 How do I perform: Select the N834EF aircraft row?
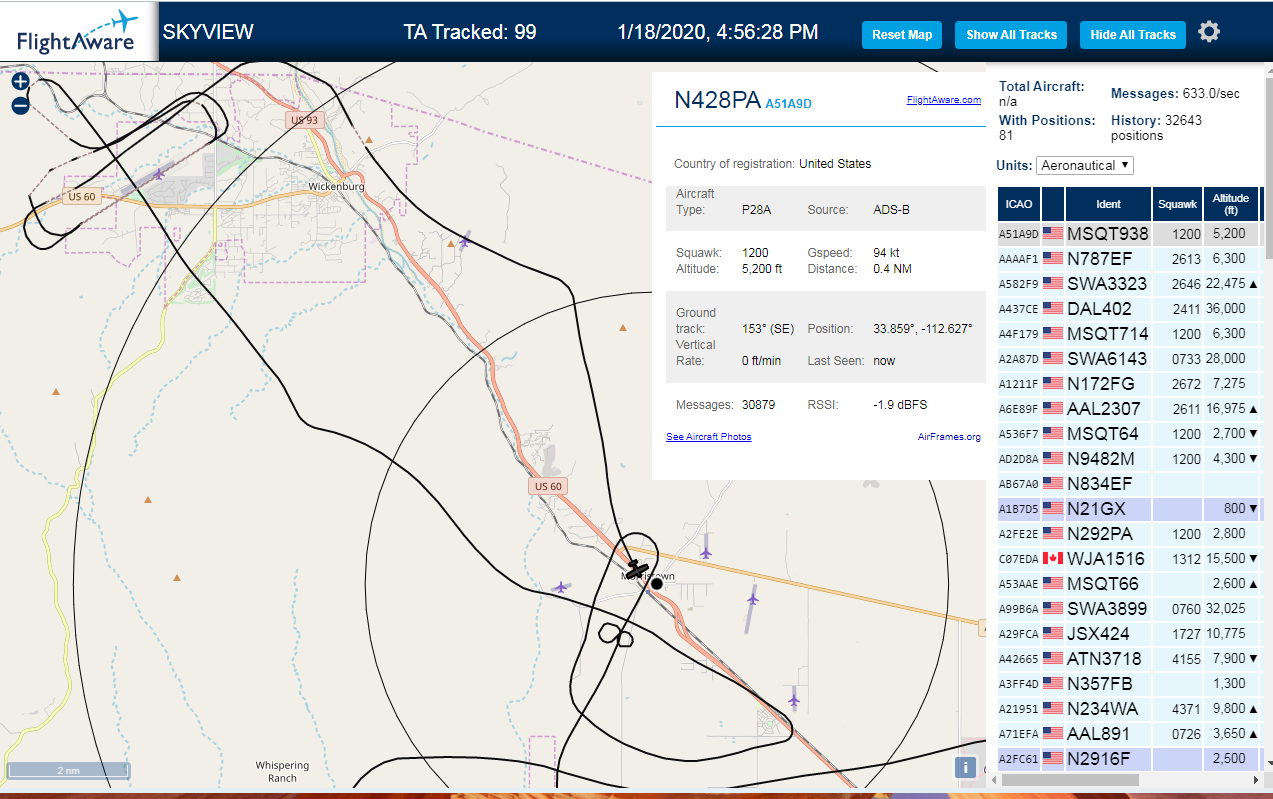(x=1129, y=483)
